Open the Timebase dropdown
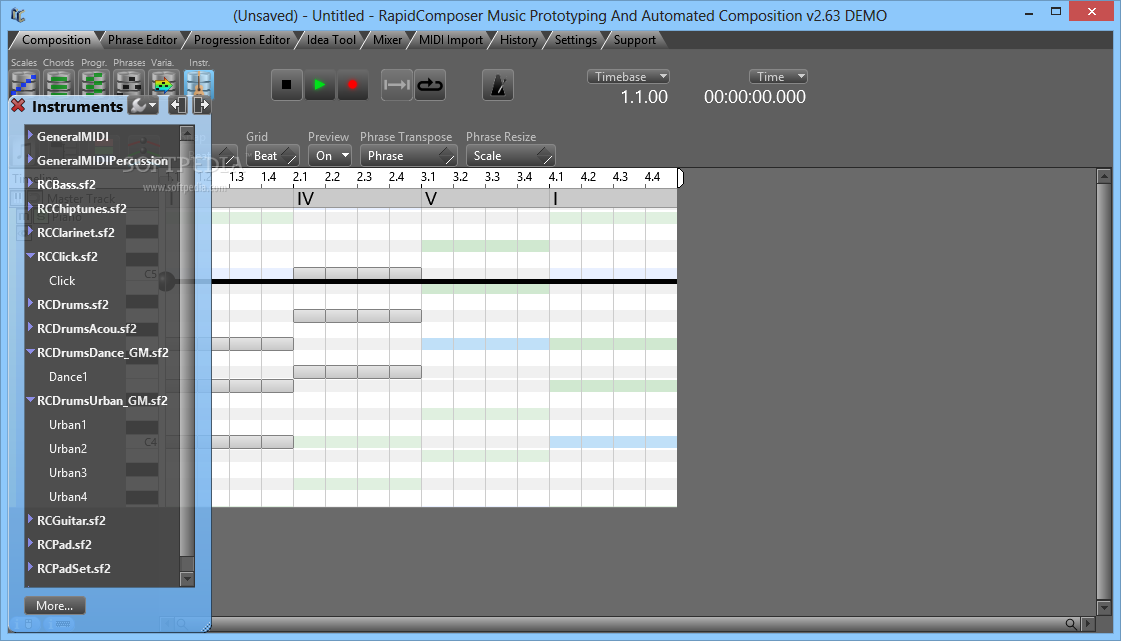The height and width of the screenshot is (641, 1121). point(628,76)
